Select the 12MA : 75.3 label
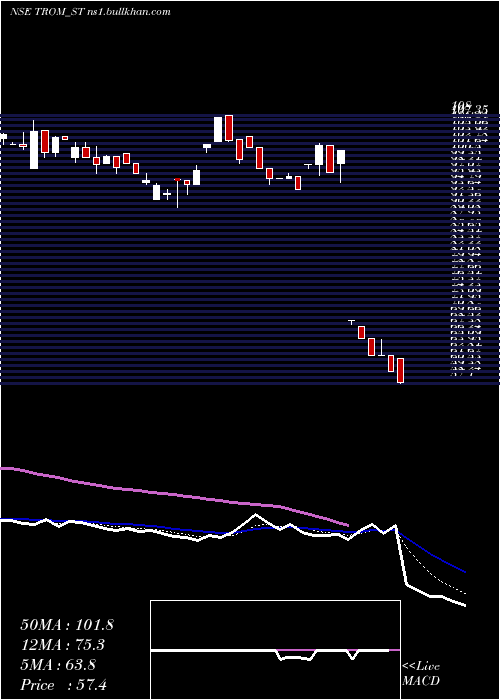Screen dimensions: 500x700 [x=63, y=645]
